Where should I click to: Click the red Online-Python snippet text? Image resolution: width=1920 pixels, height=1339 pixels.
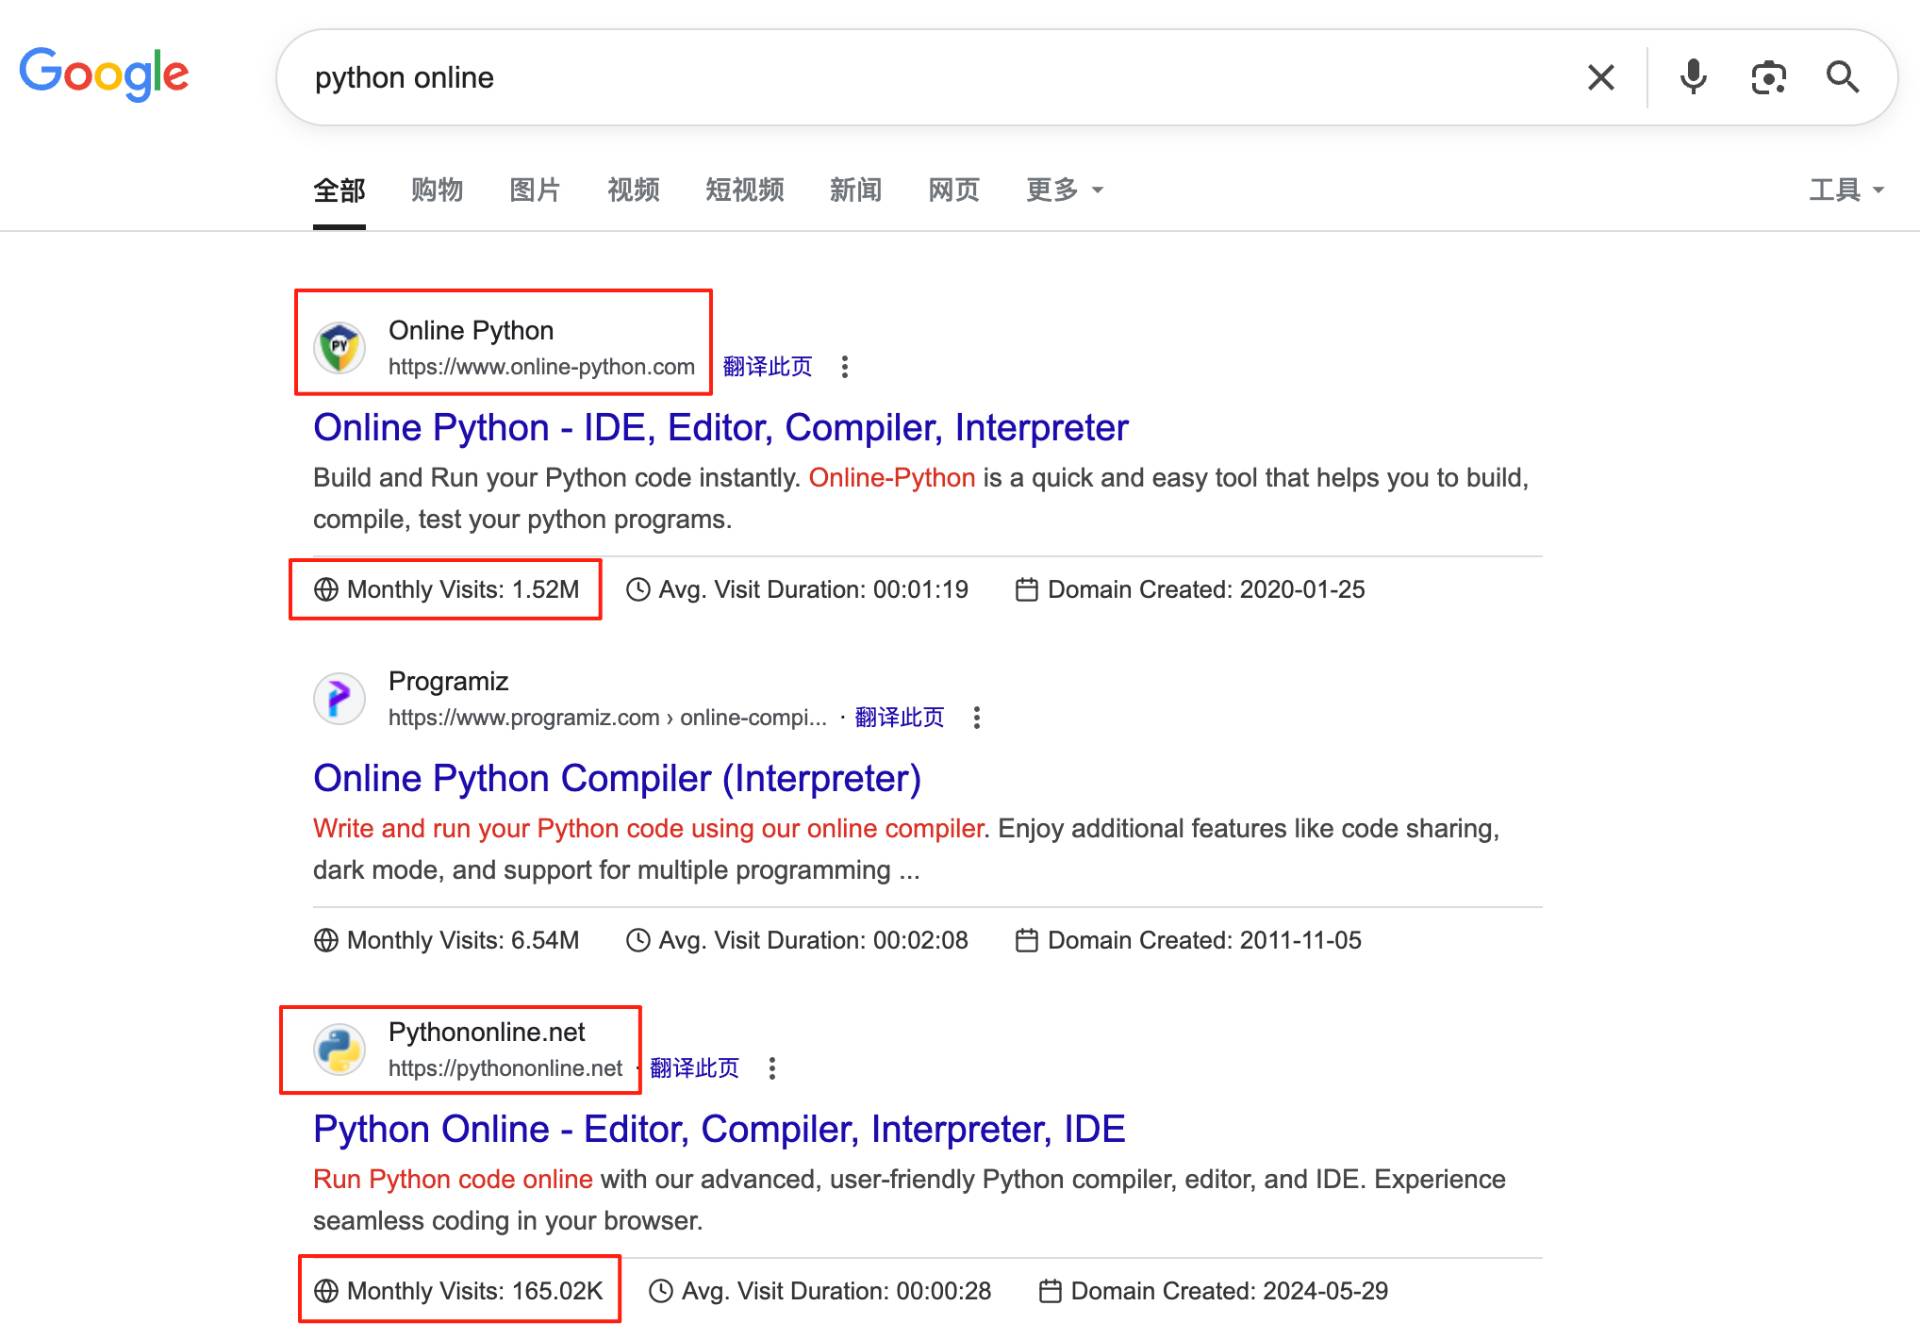pos(891,478)
